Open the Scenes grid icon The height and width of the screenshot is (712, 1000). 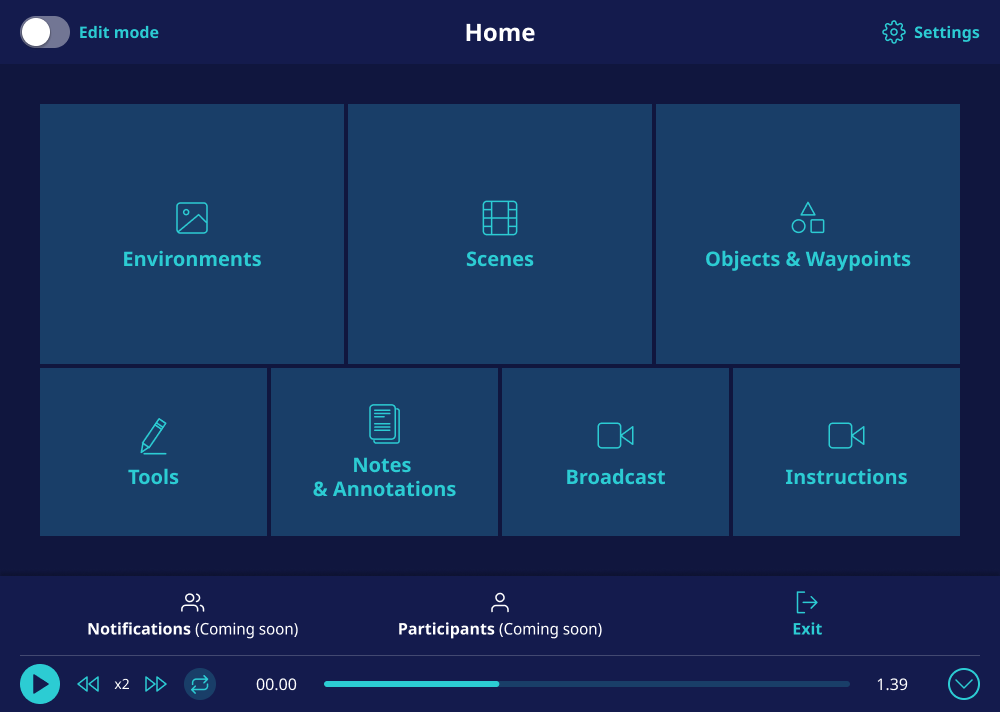click(500, 218)
